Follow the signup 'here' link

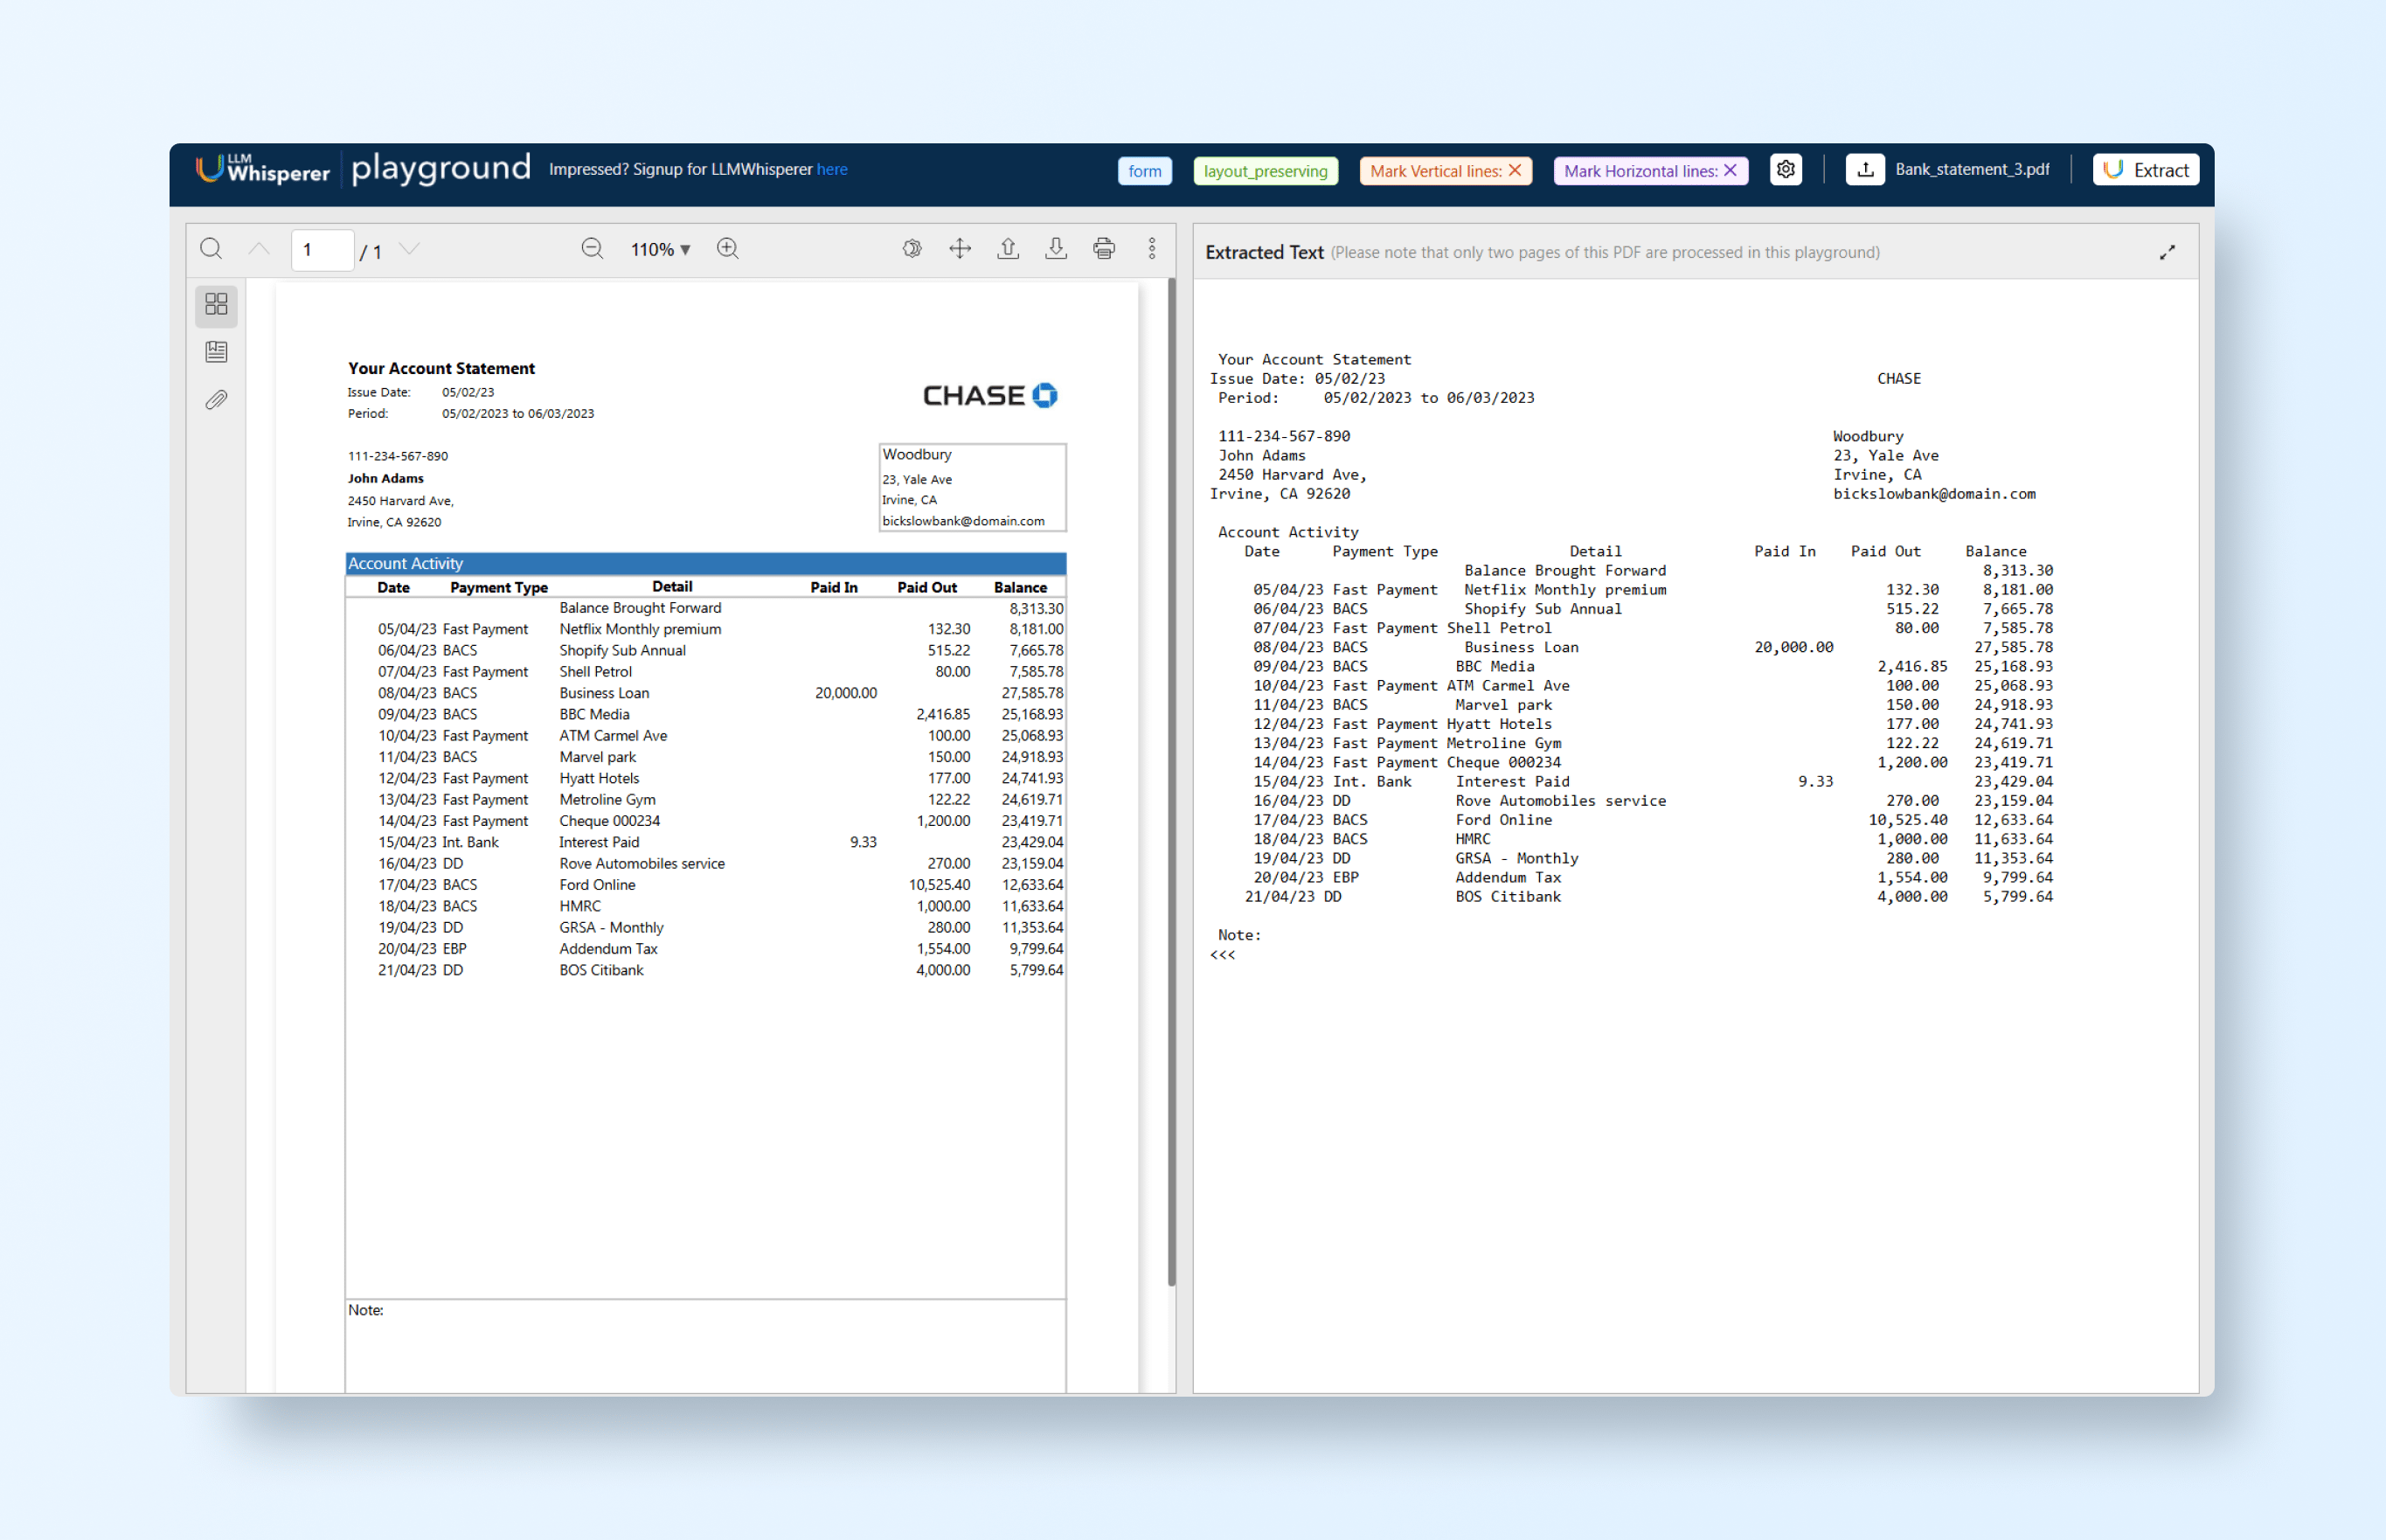832,170
